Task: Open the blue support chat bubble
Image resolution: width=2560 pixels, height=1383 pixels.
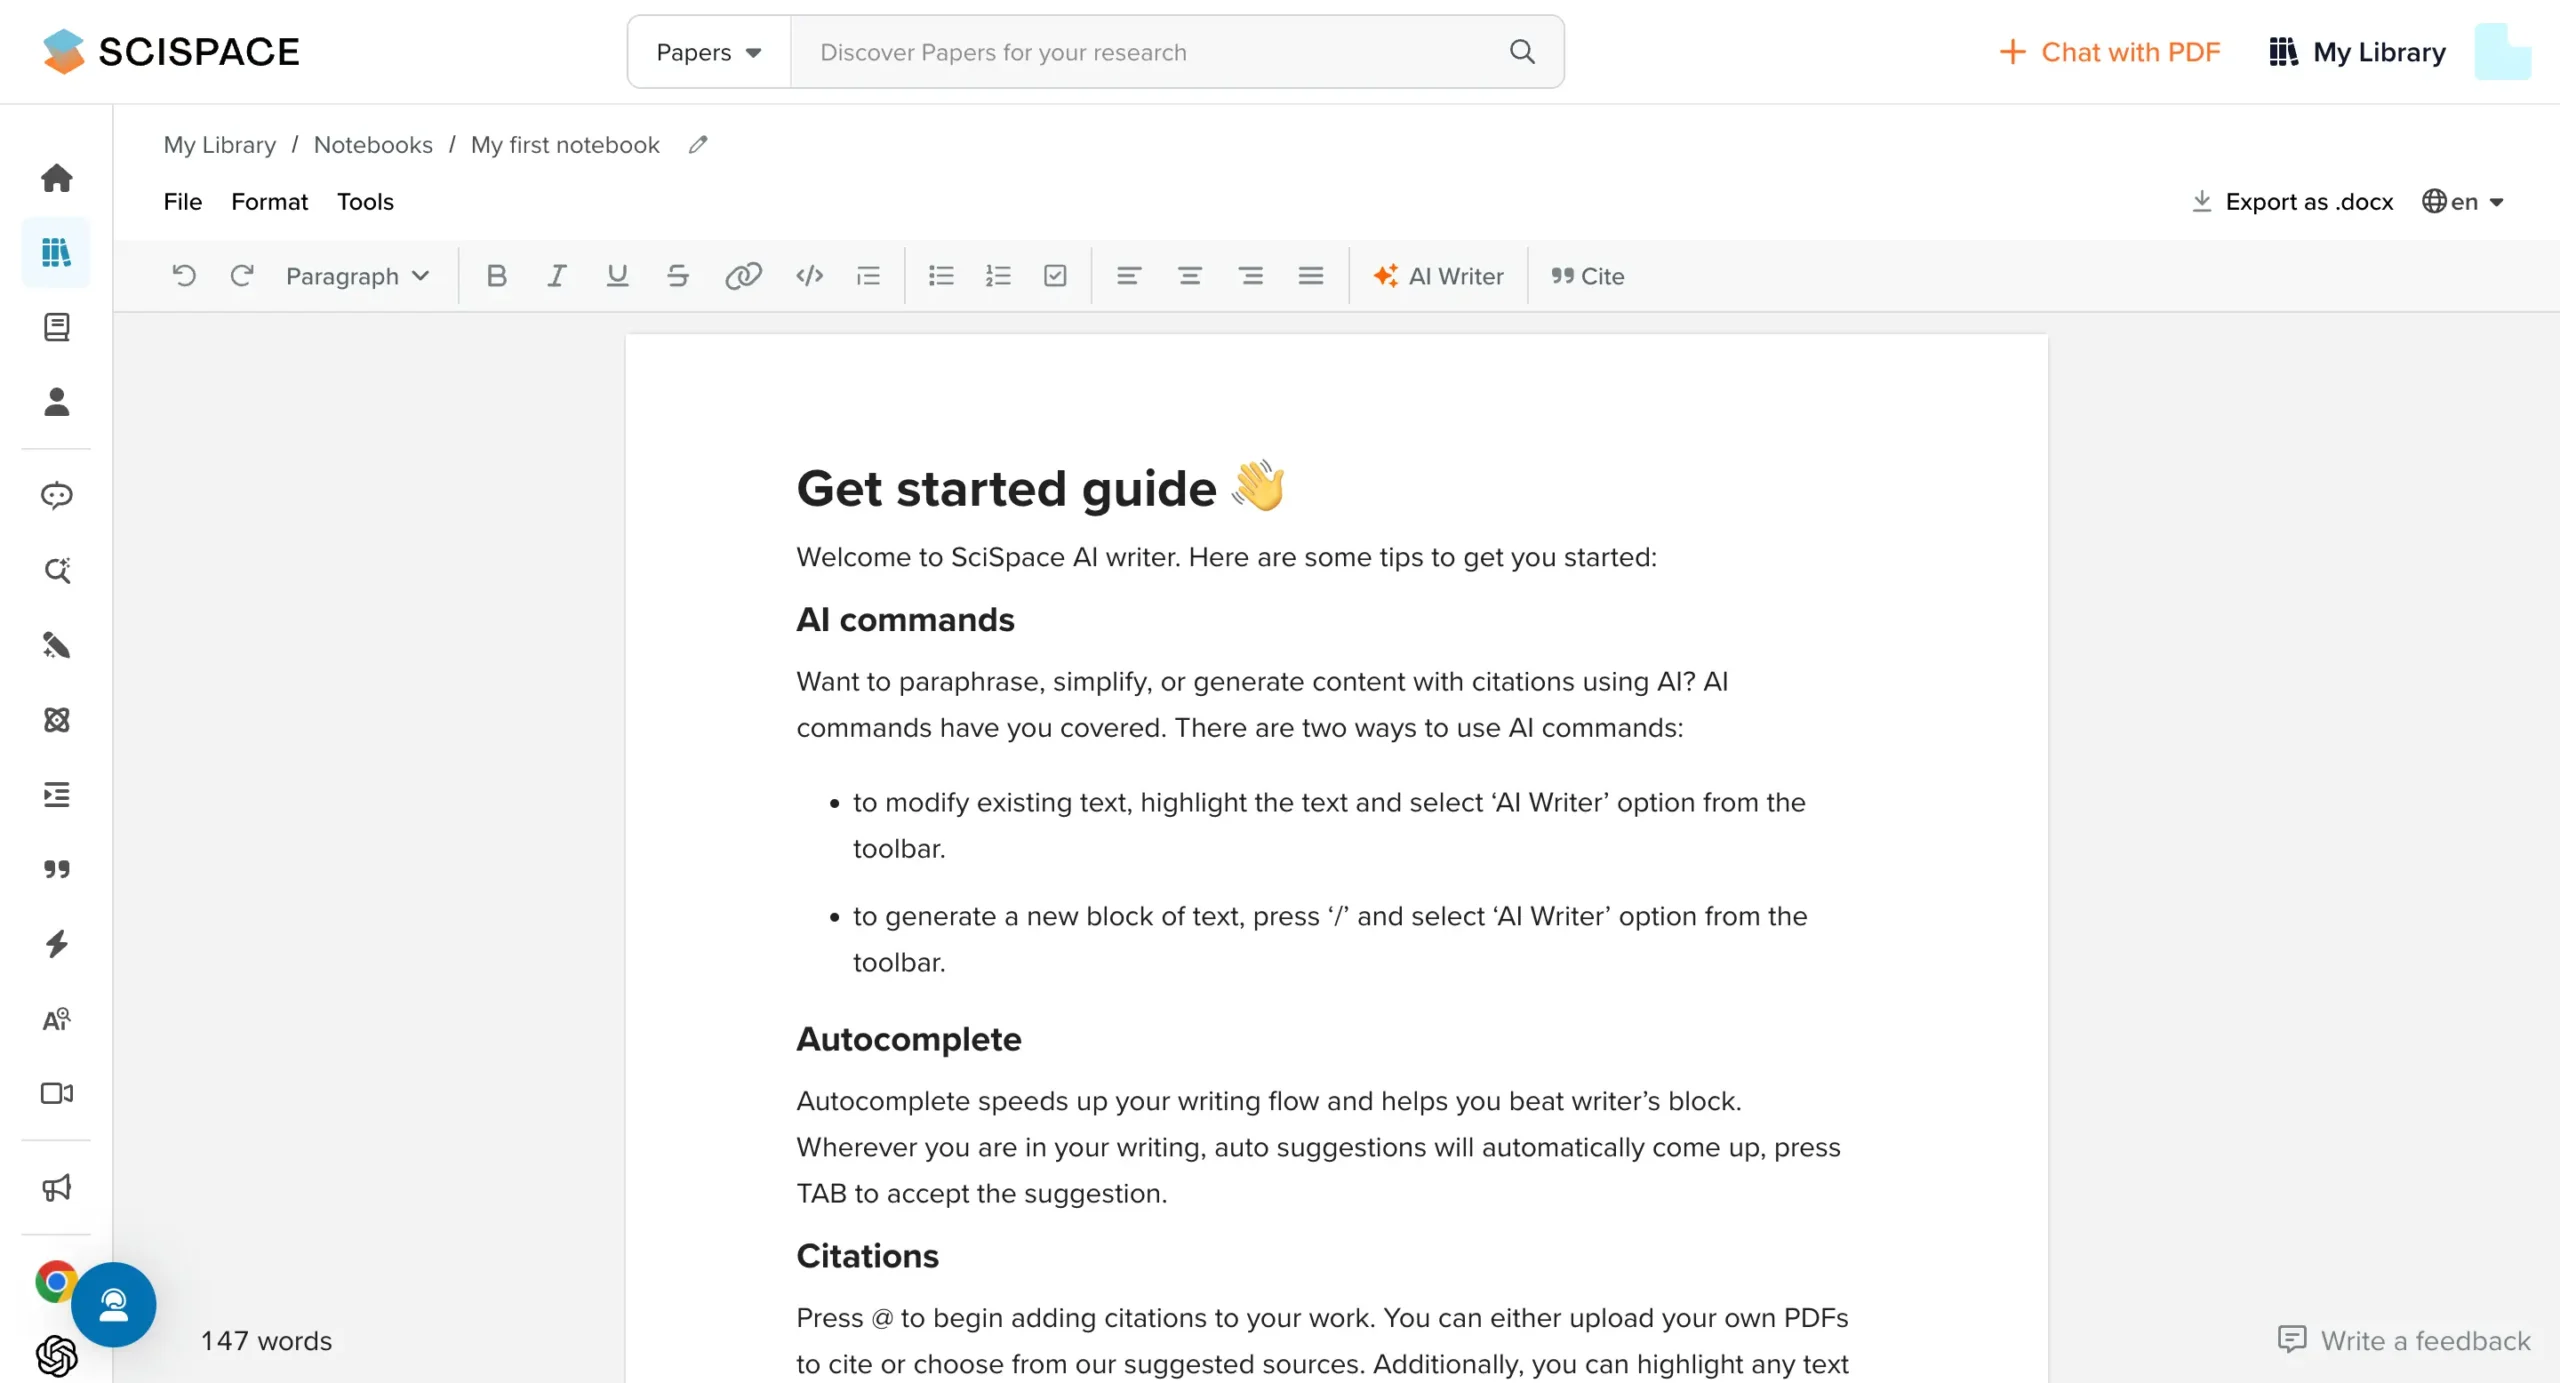Action: point(113,1305)
